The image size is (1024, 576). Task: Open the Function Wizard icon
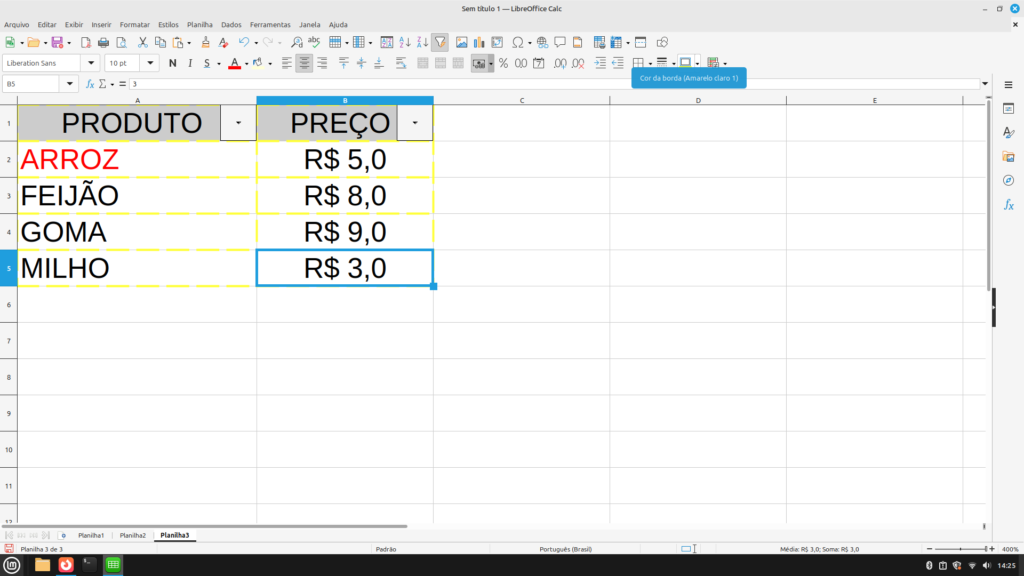(90, 84)
